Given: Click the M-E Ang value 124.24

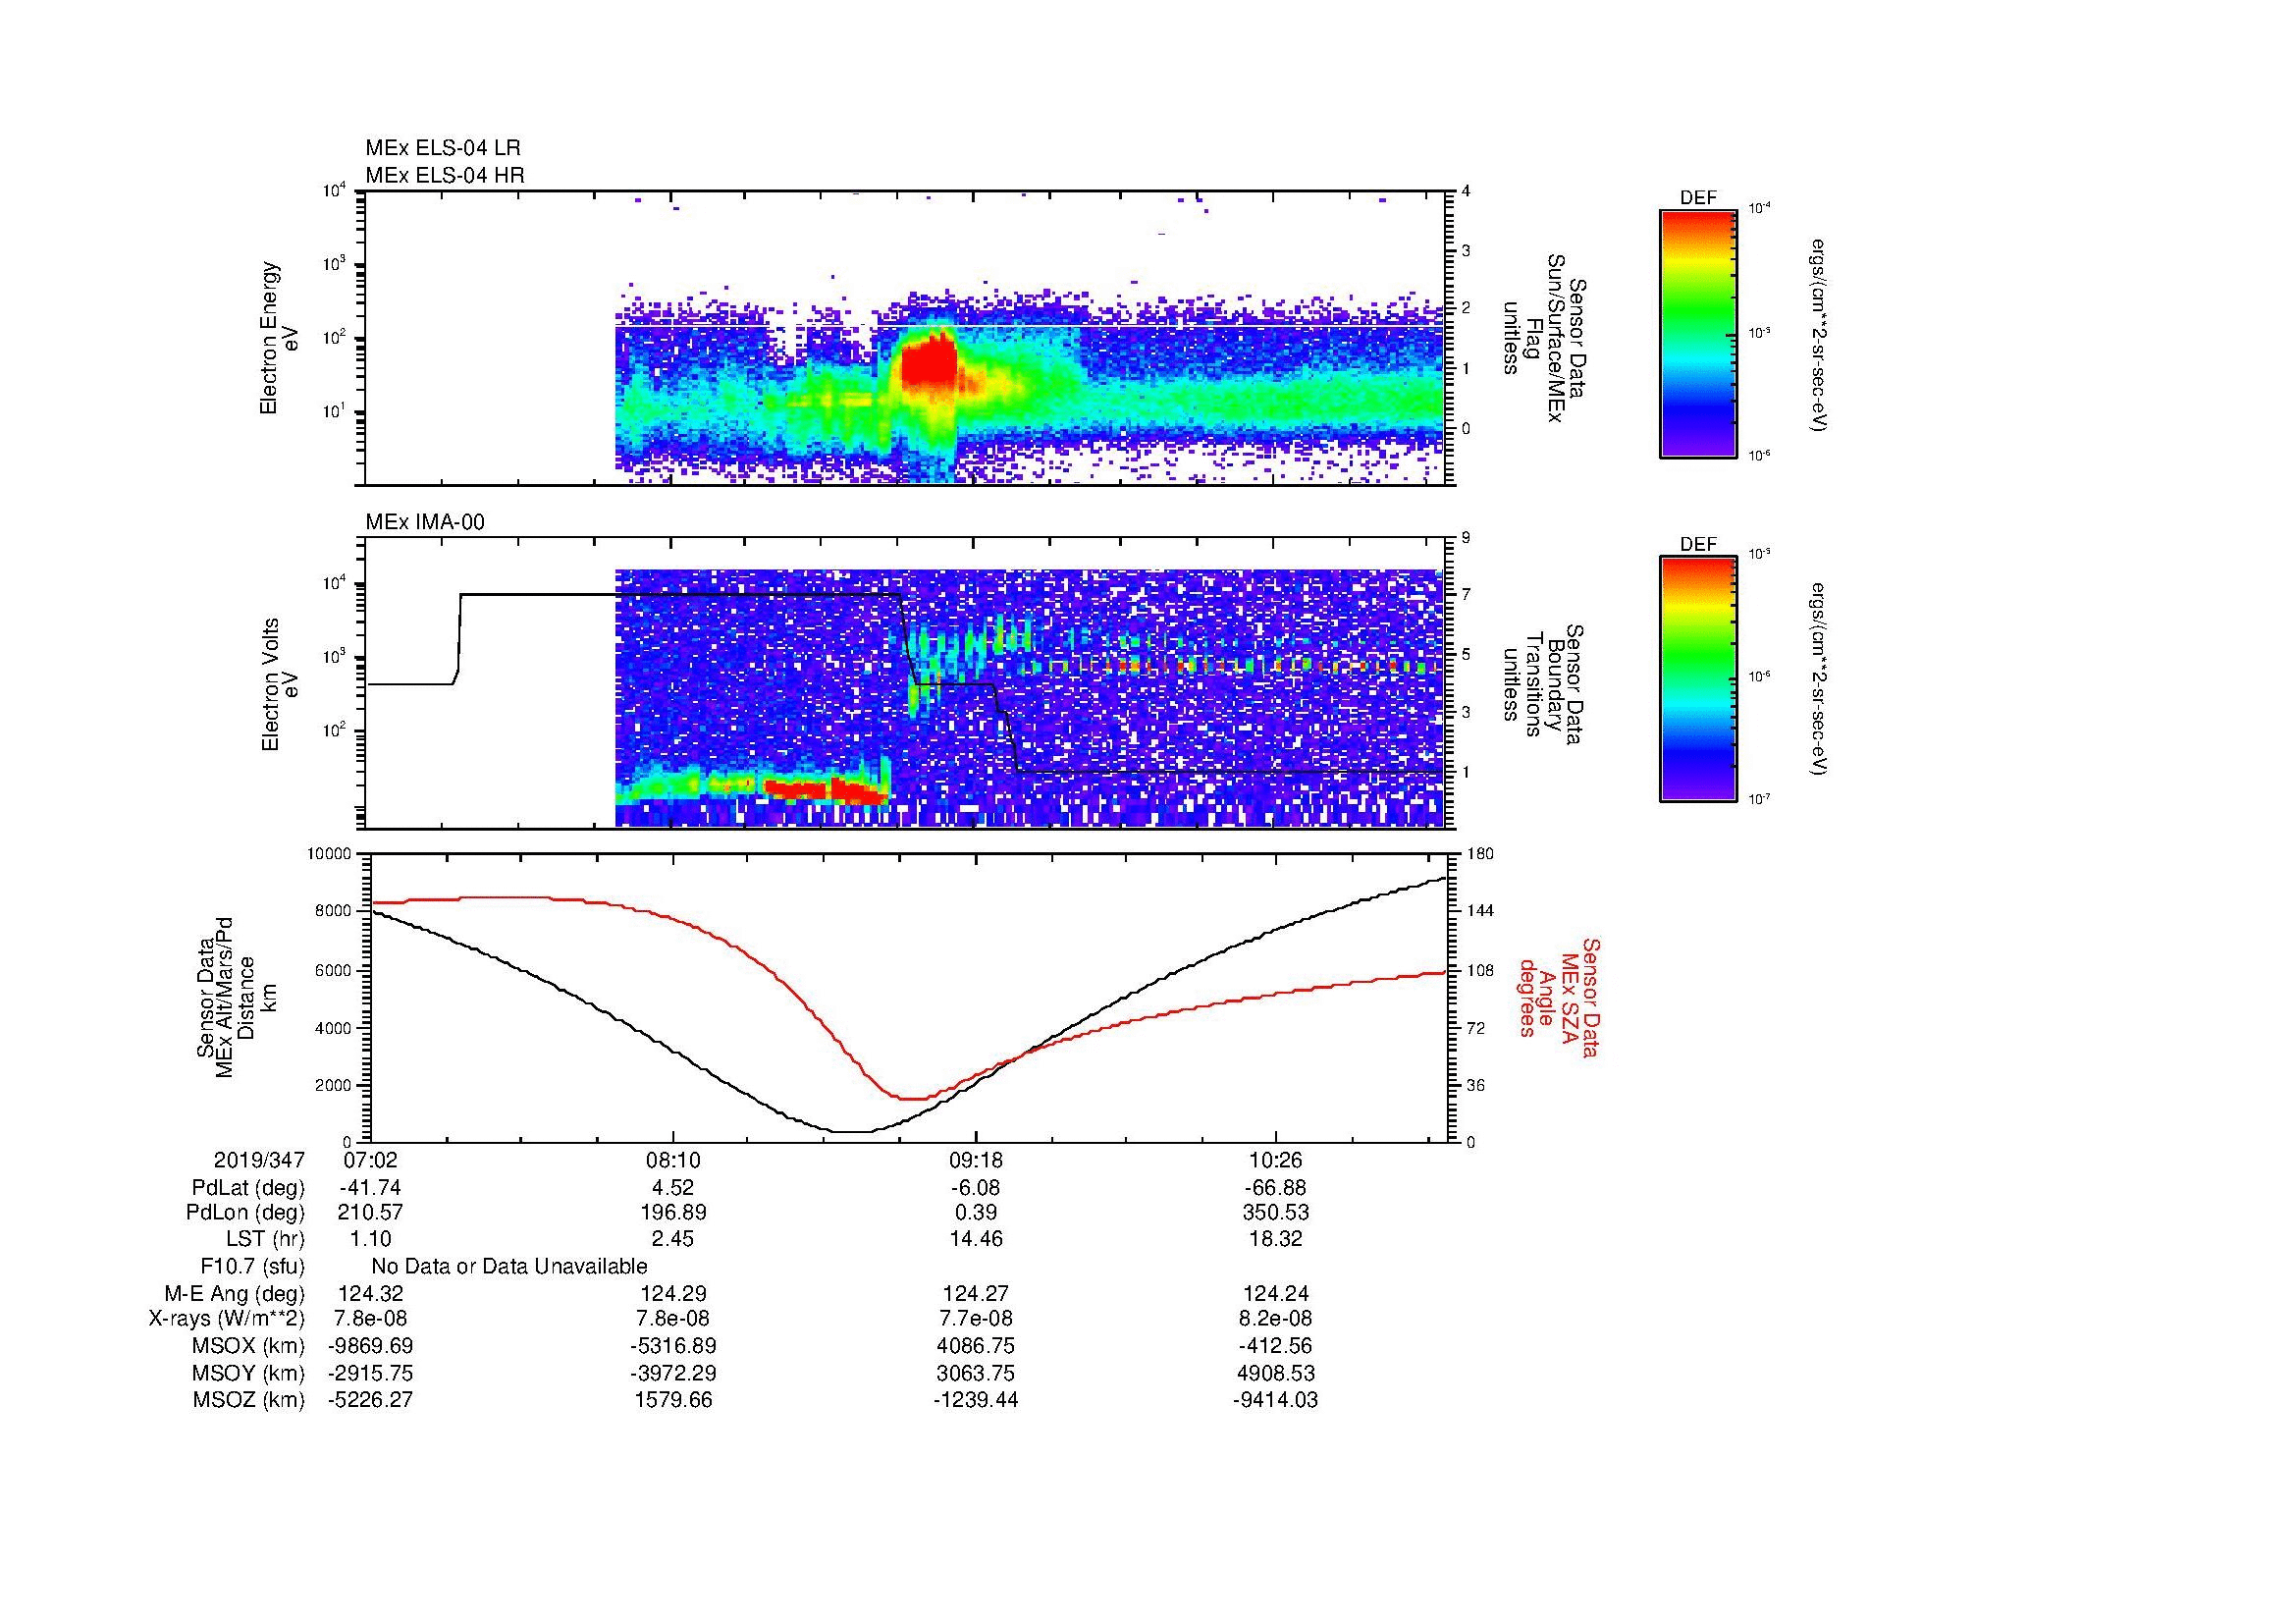Looking at the screenshot, I should [1276, 1294].
